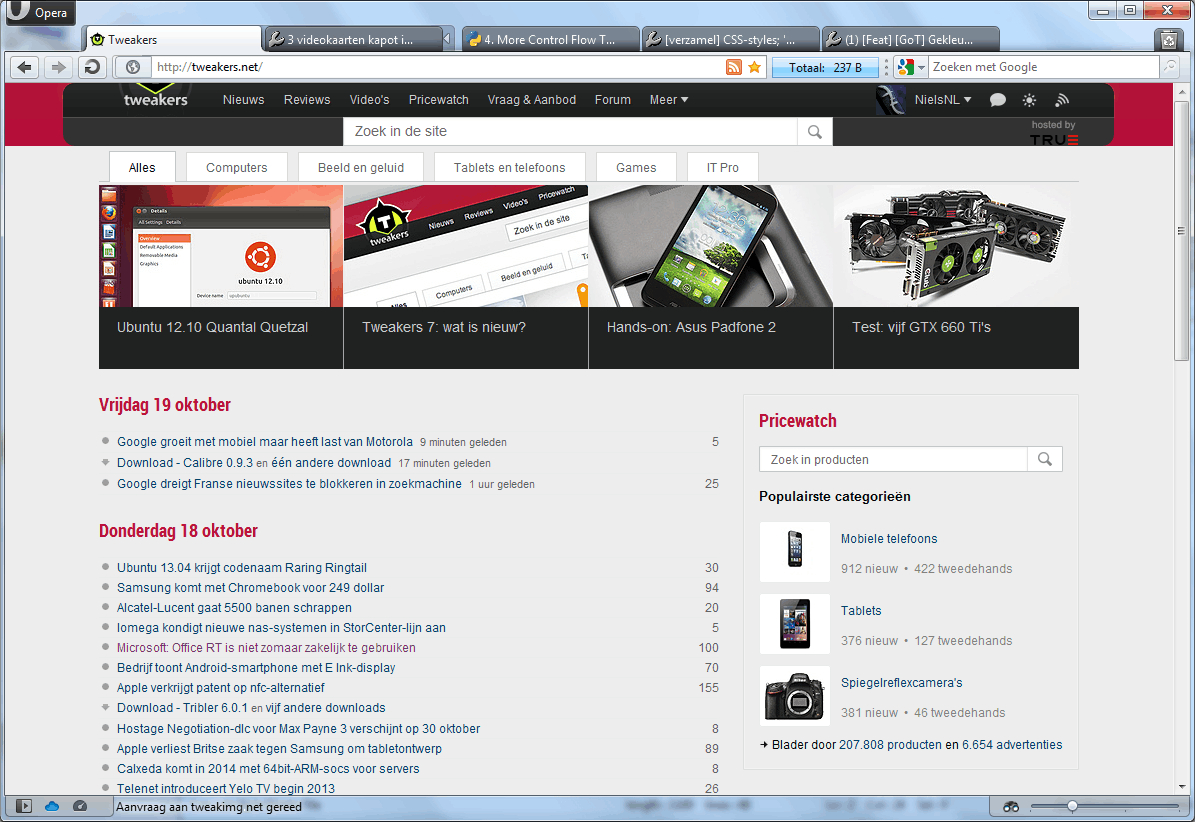Viewport: 1195px width, 822px height.
Task: Select the Games category tab
Action: (636, 168)
